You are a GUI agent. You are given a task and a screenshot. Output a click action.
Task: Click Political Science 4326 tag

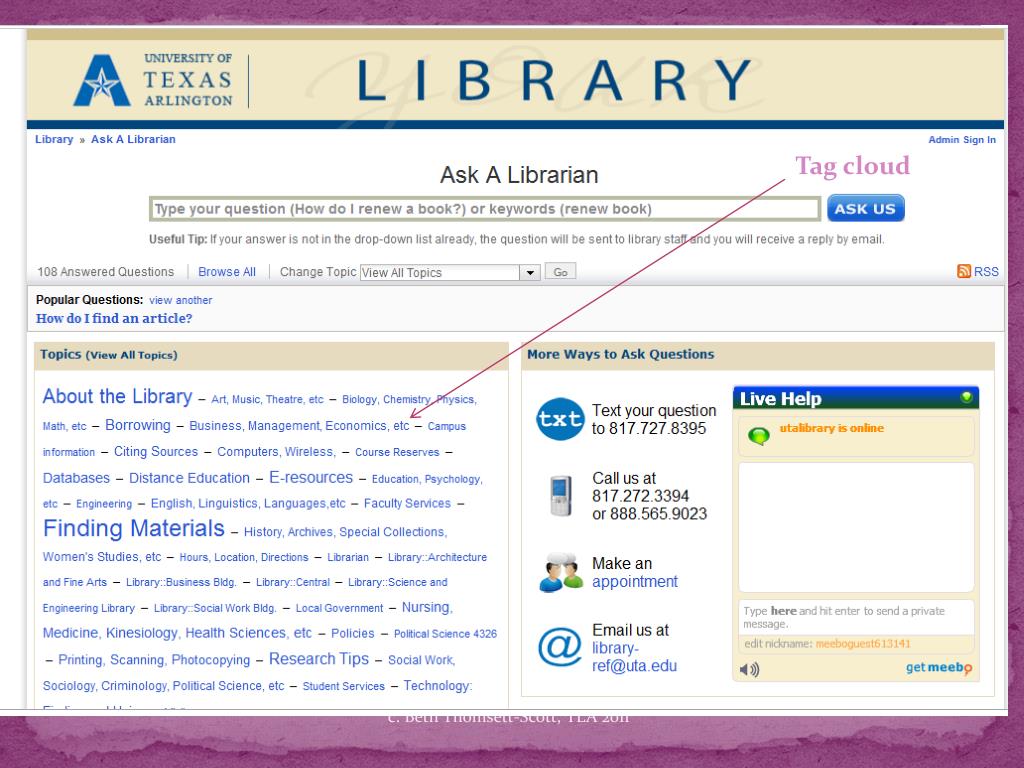click(445, 634)
